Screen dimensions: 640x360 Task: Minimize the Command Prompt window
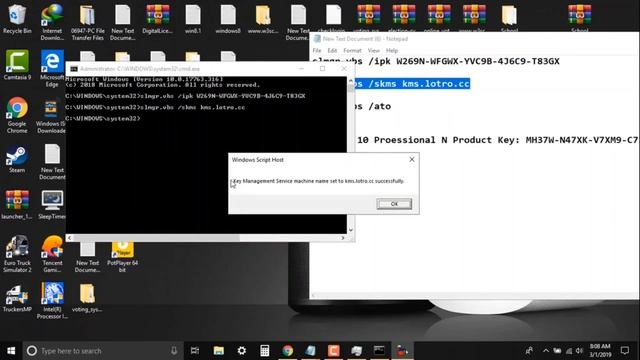click(302, 69)
